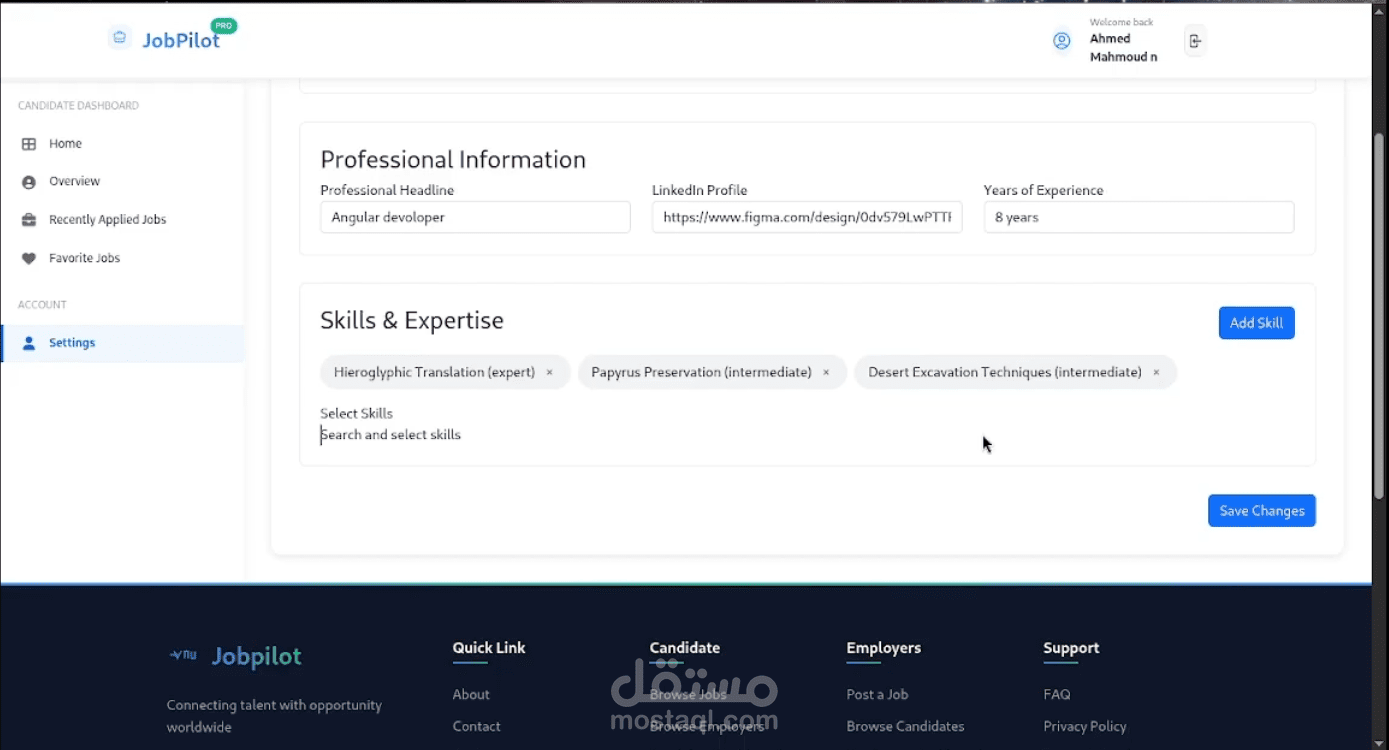Screen dimensions: 1389x750
Task: Click the Recently Applied Jobs briefcase icon
Action: click(x=29, y=220)
